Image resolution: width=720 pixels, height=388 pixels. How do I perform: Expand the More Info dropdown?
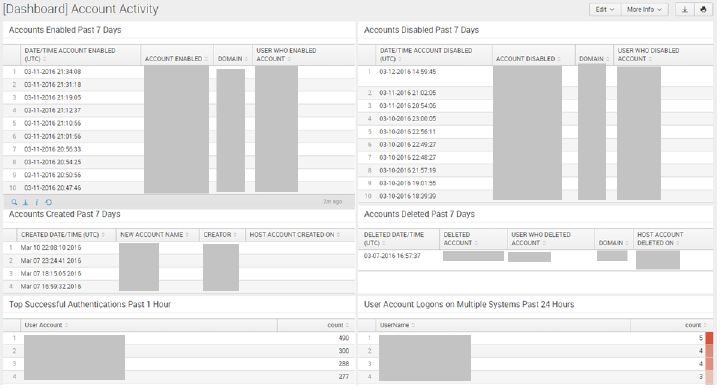tap(644, 9)
